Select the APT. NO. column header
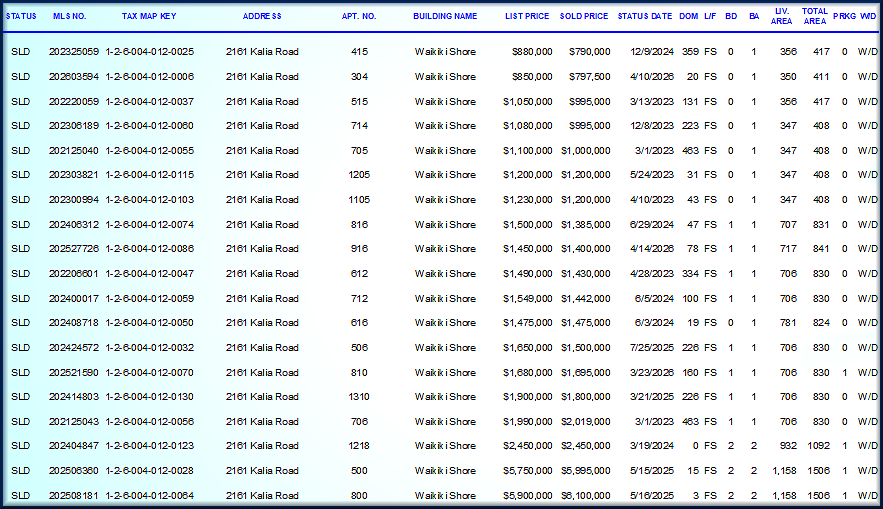 tap(359, 16)
